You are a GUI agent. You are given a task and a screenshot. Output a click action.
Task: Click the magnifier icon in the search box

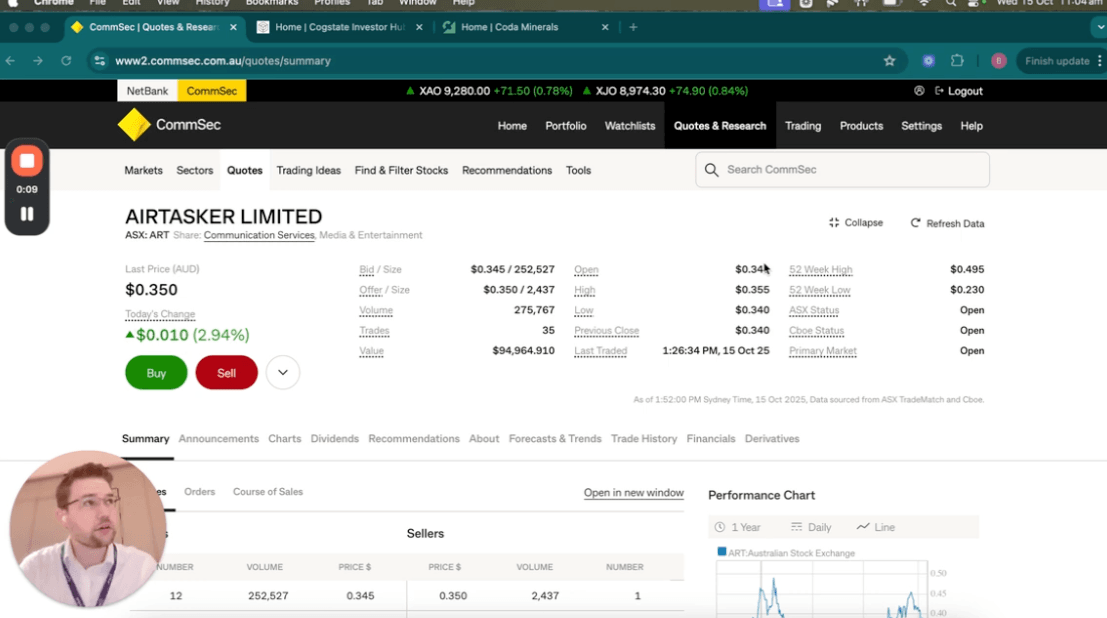[712, 170]
